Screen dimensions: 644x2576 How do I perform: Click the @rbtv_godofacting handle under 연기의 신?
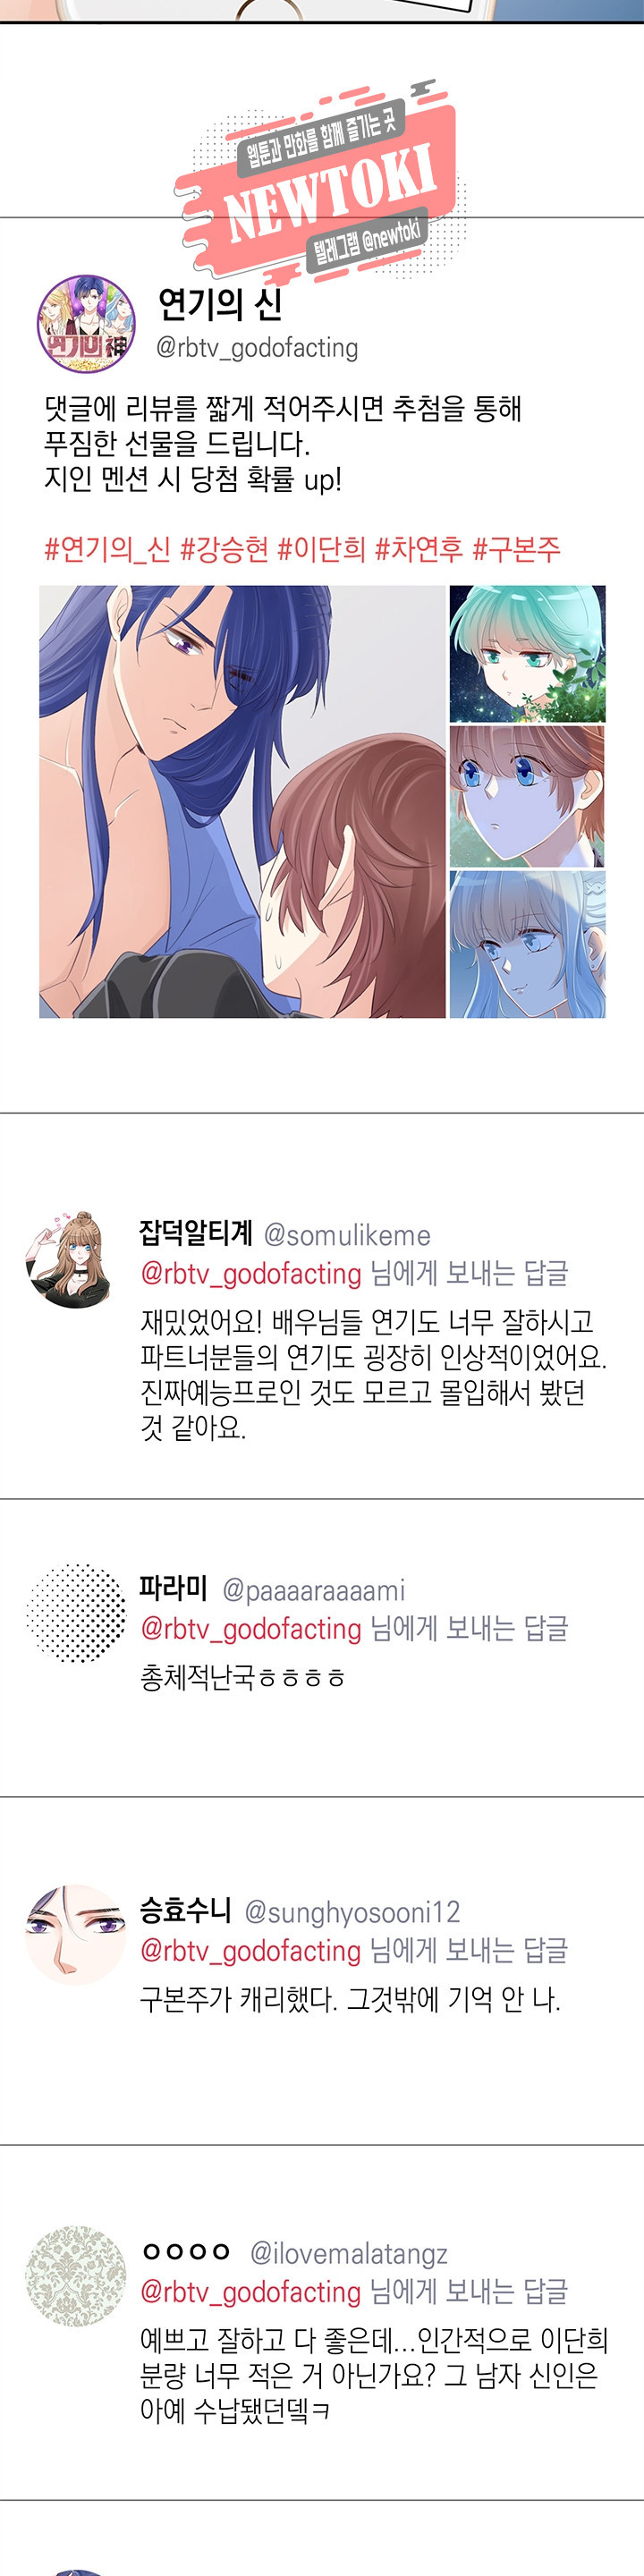click(x=257, y=348)
